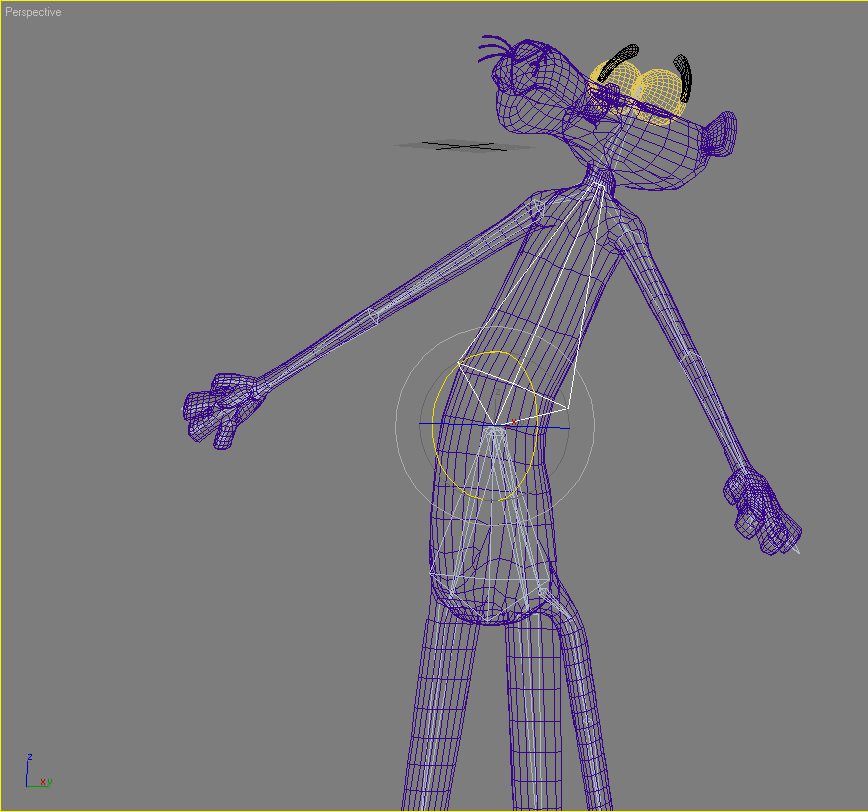Select the whiskers on the snout

click(x=495, y=49)
